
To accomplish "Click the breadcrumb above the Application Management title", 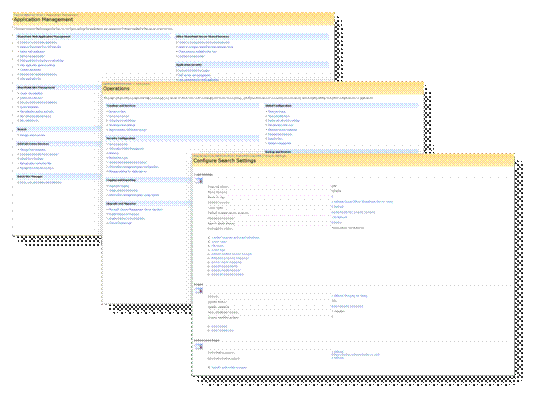I will (46, 14).
